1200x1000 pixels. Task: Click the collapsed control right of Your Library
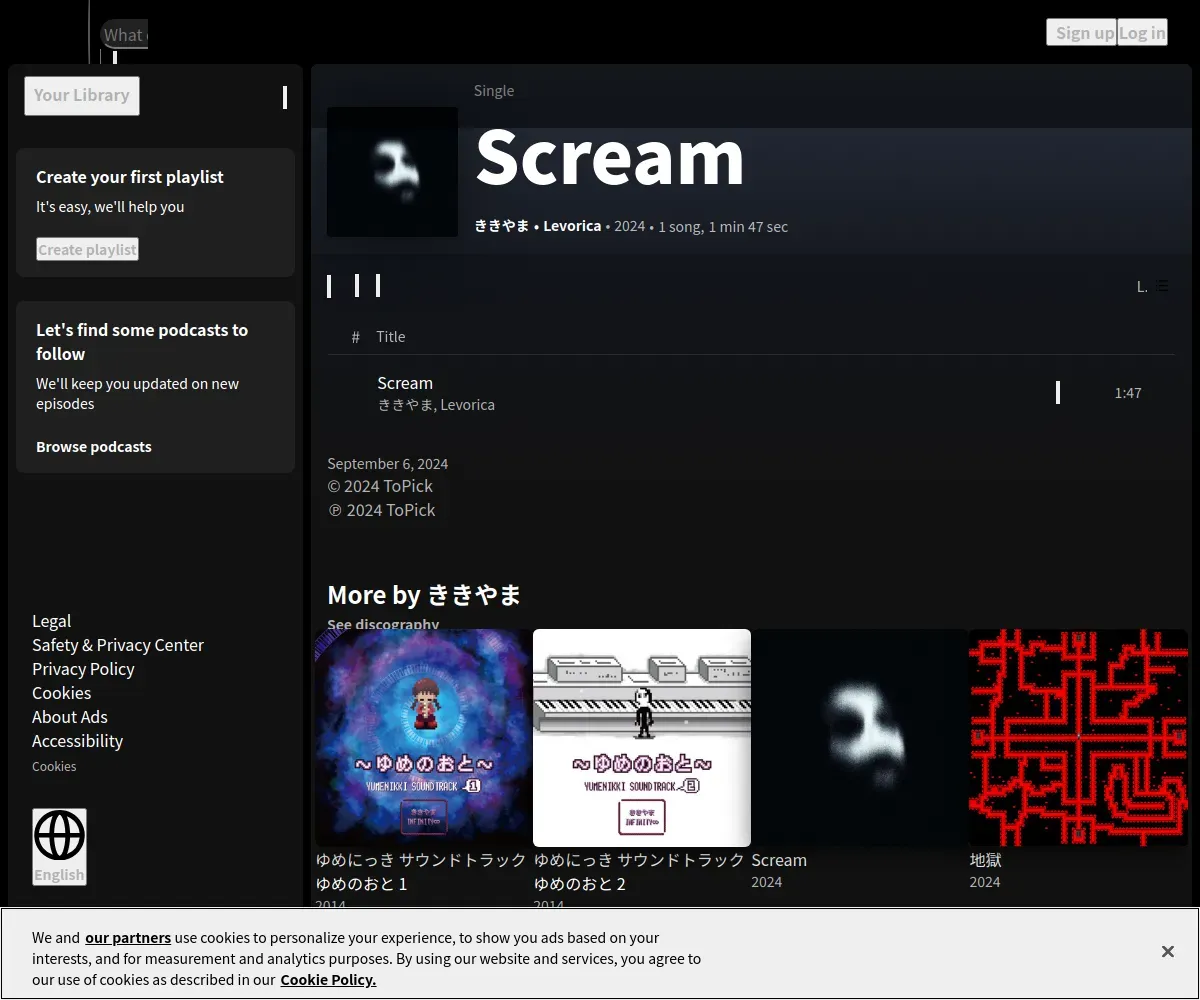point(285,97)
